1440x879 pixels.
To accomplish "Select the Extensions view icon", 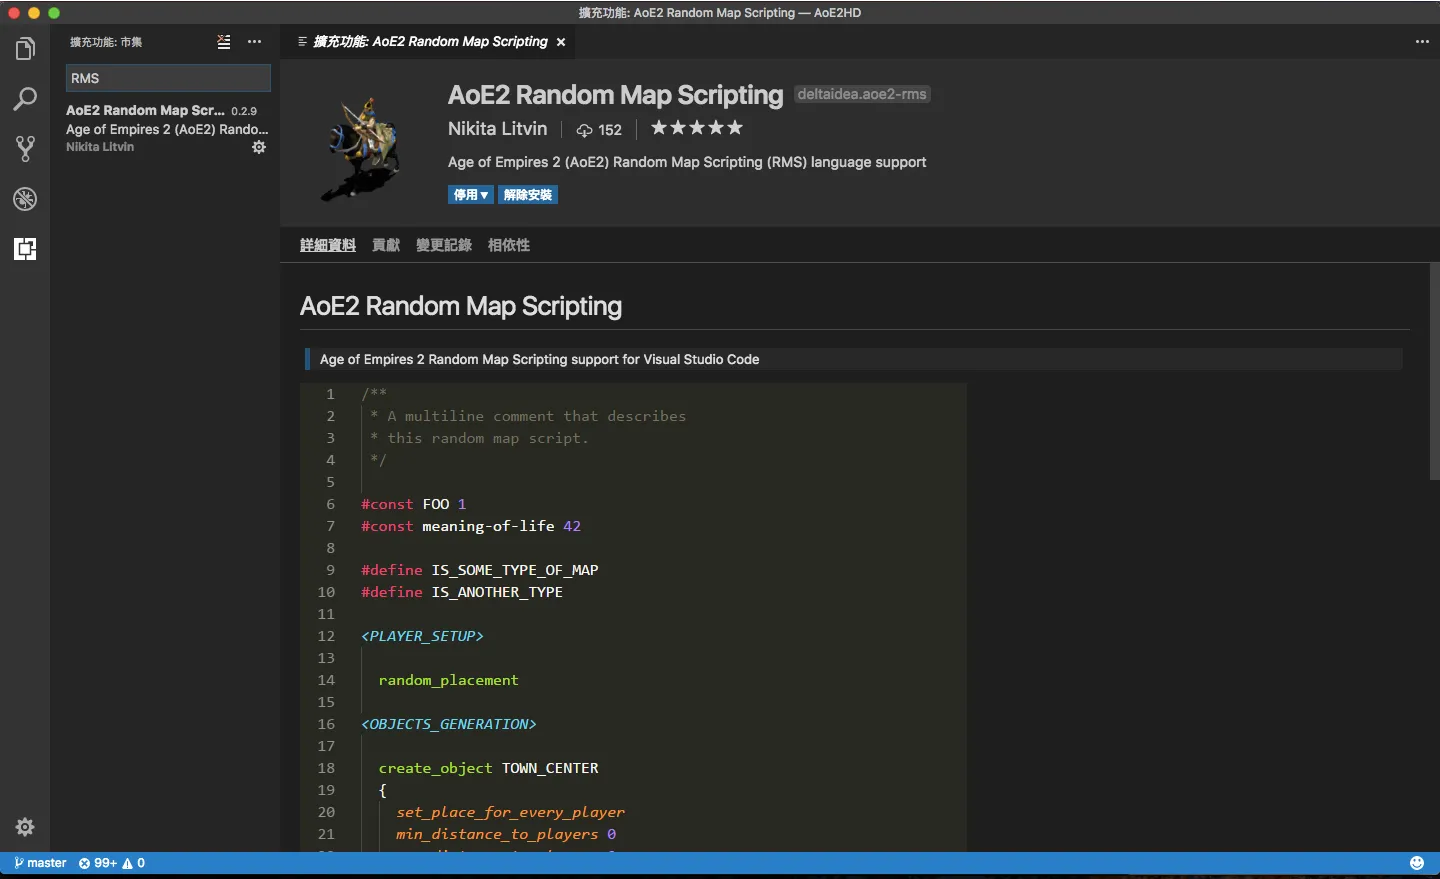I will [25, 249].
